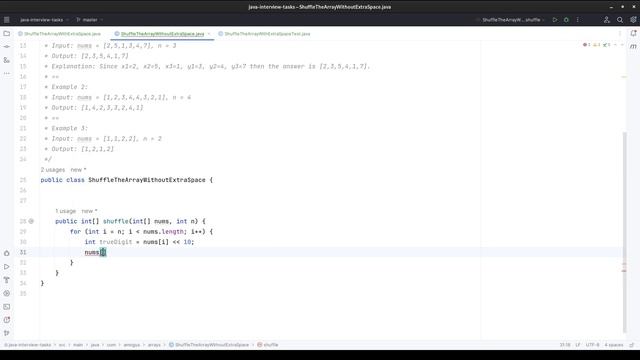This screenshot has height=360, width=640.
Task: Click '1 usage' hint above shuffle method
Action: (x=66, y=211)
